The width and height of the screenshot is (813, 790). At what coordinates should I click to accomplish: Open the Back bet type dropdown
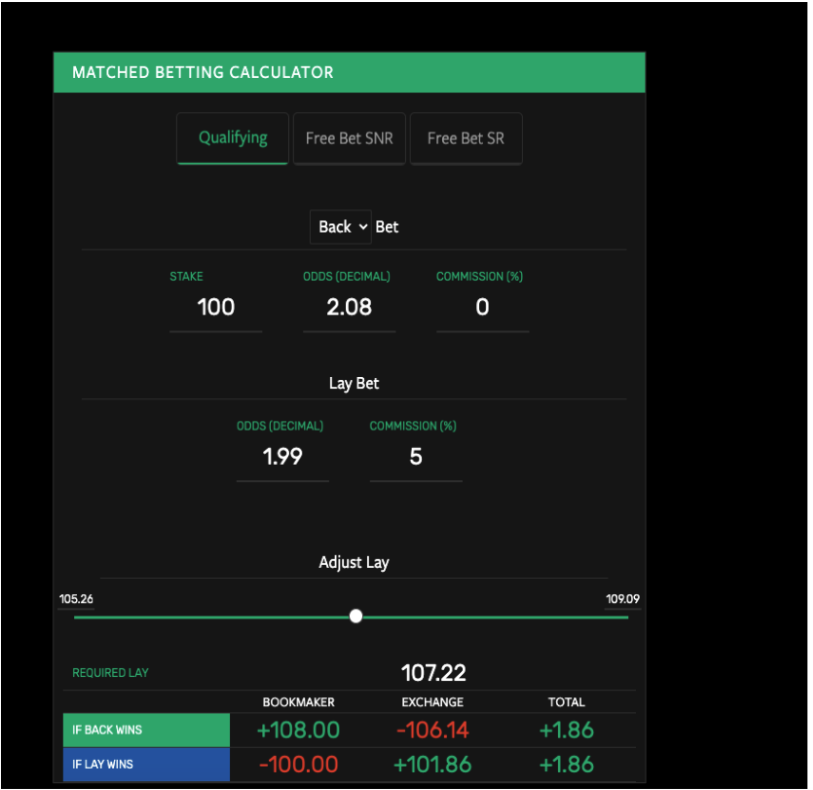(342, 227)
